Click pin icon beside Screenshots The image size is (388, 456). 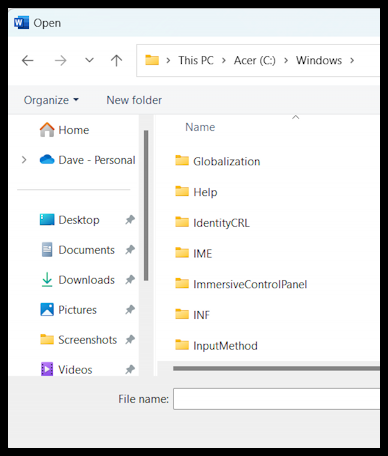click(130, 340)
